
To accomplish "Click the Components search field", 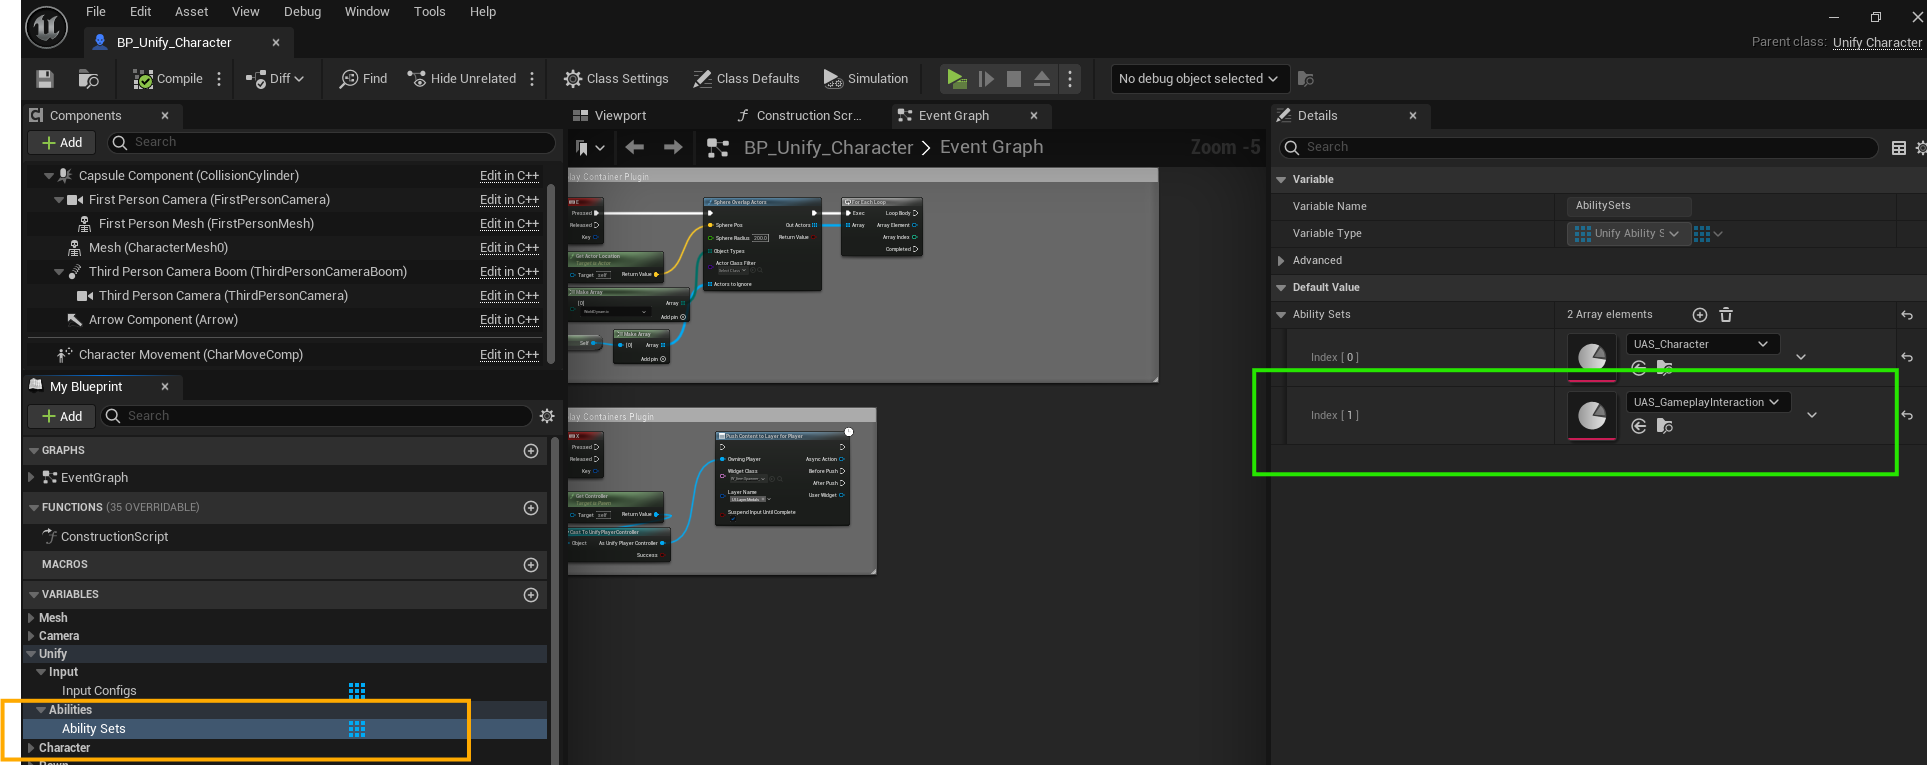I will pyautogui.click(x=332, y=143).
